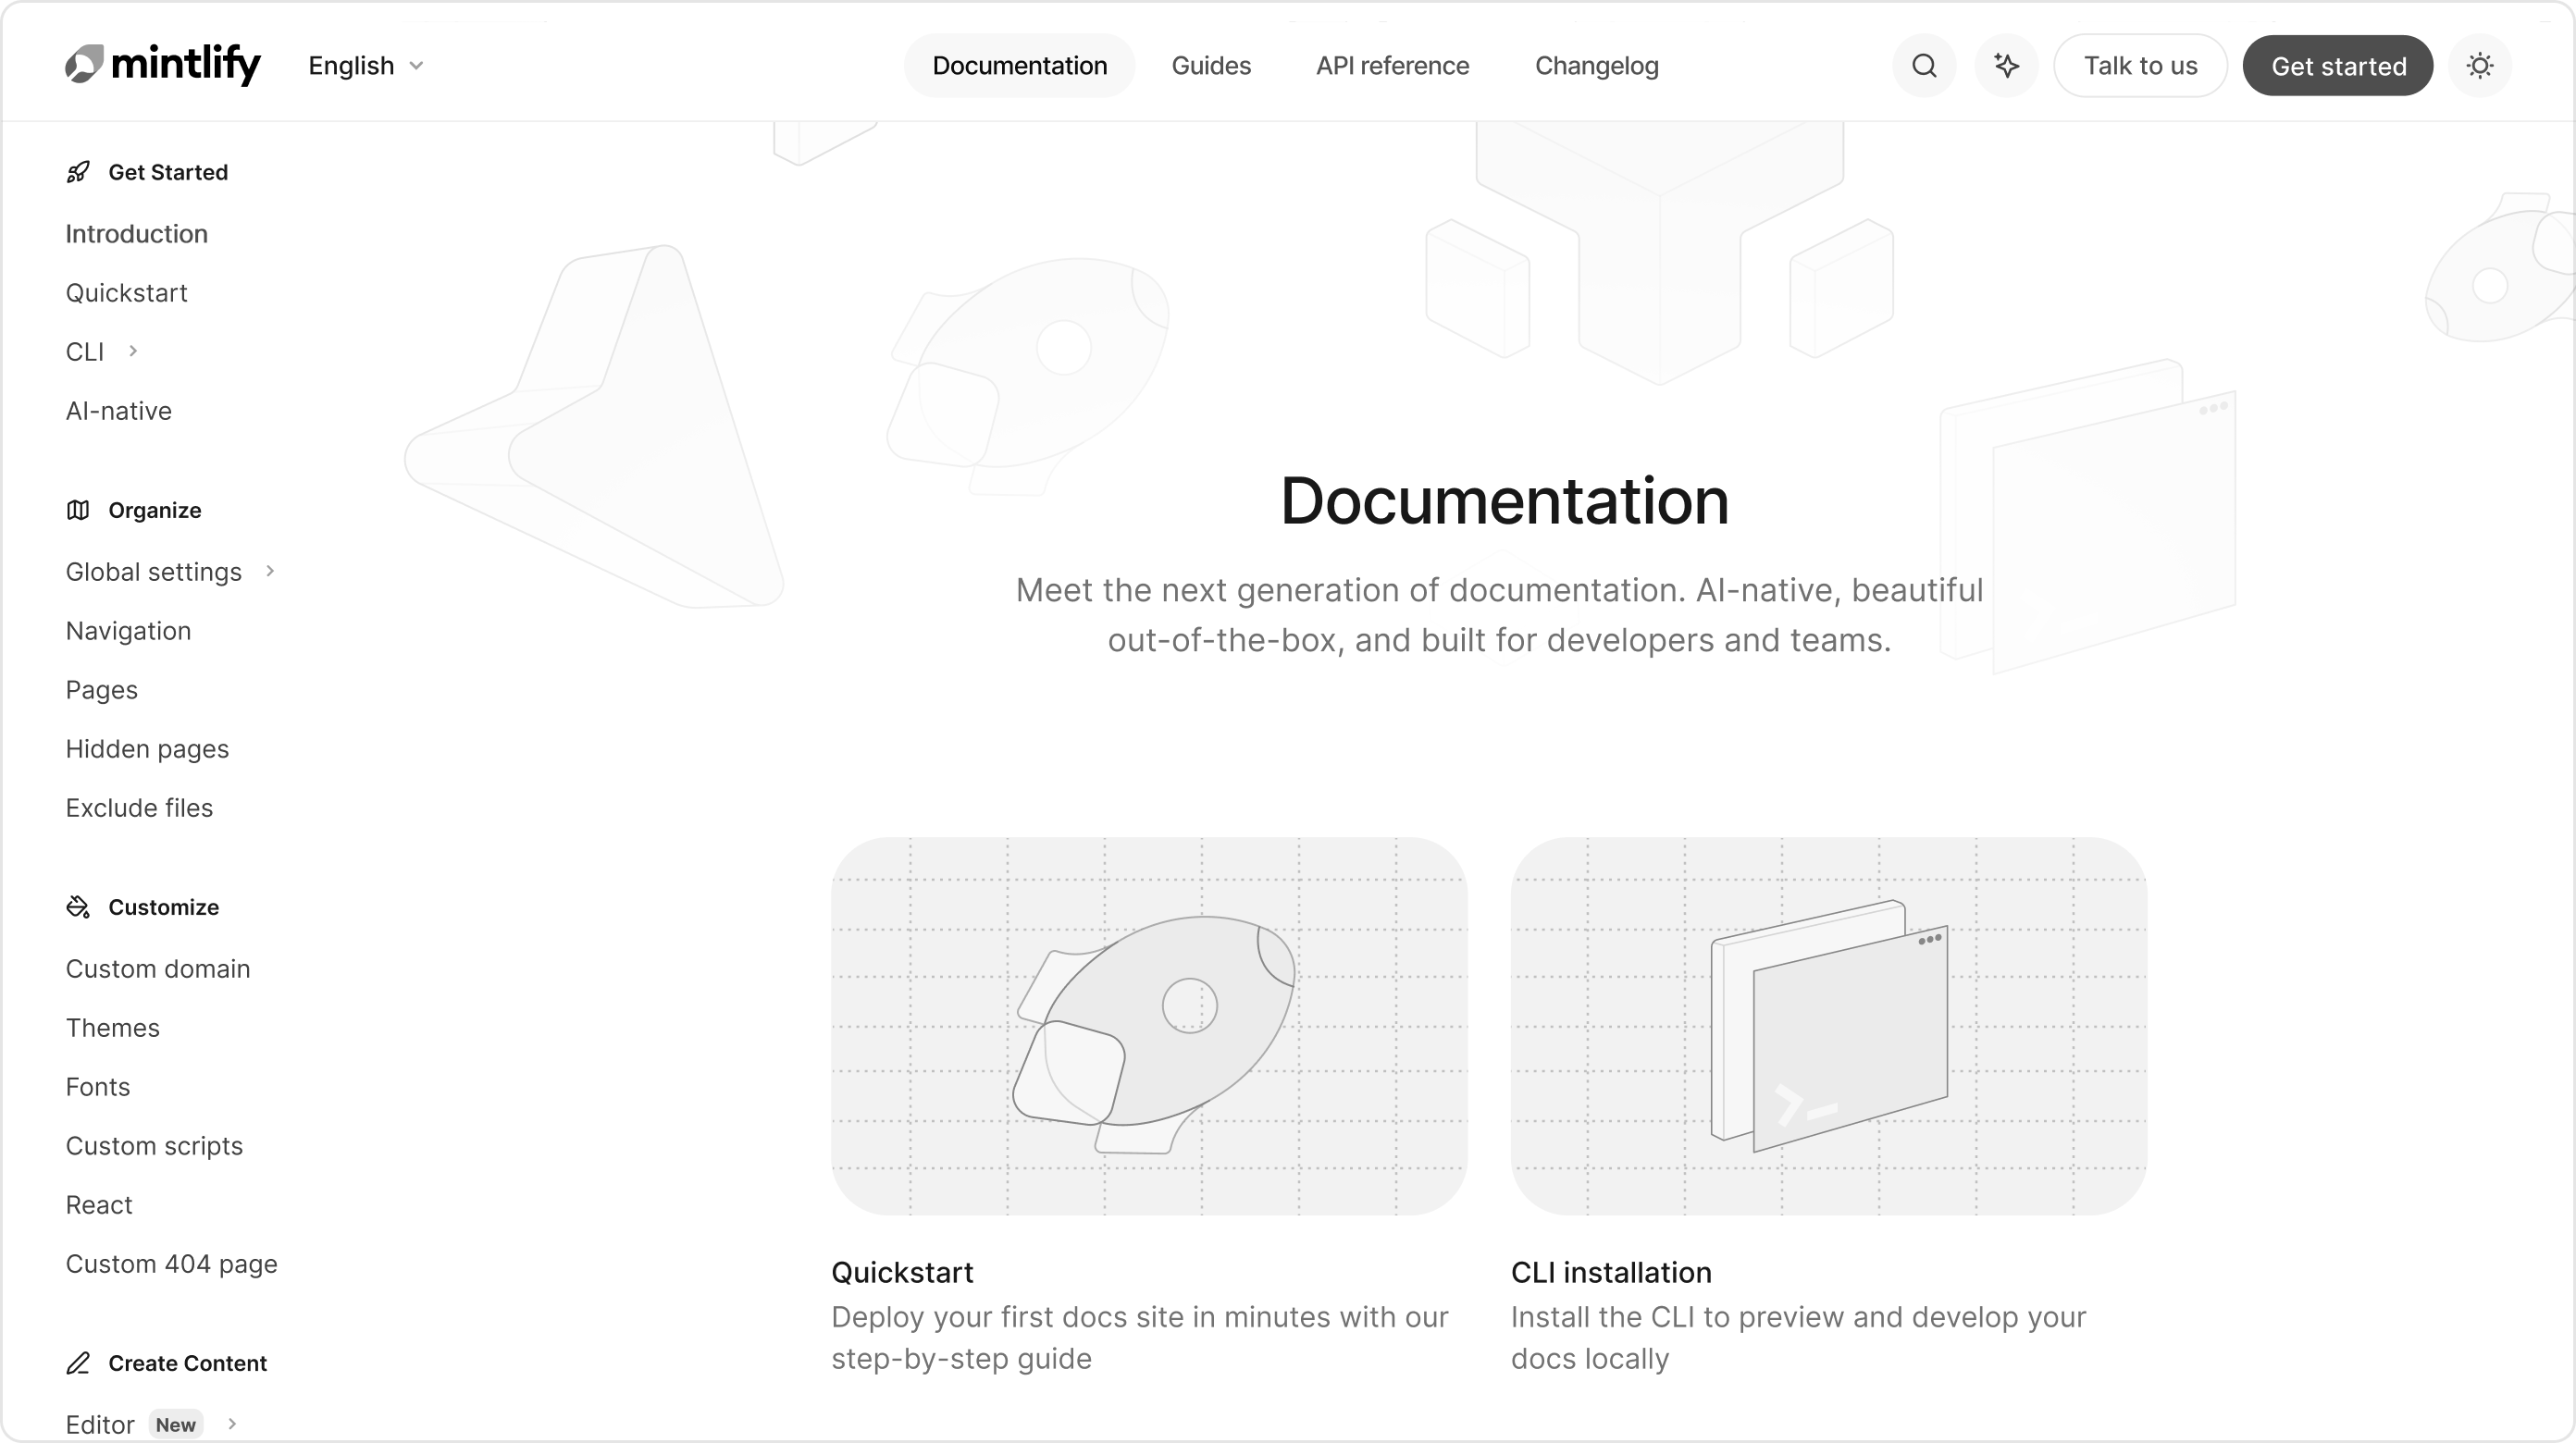Open the API reference tab
Viewport: 2576px width, 1443px height.
pos(1392,66)
